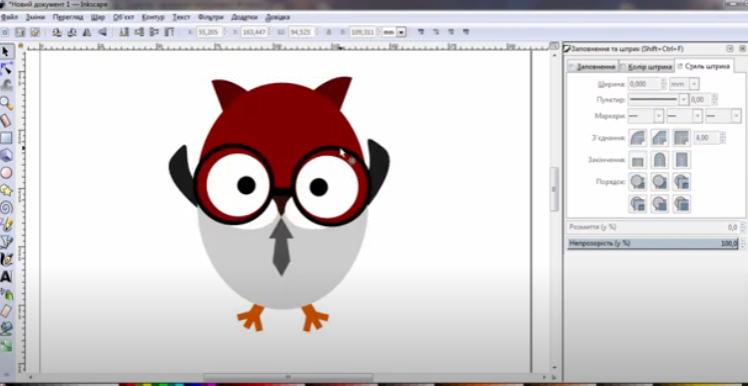Rotate selection 90 degrees counter-clockwise

click(57, 32)
